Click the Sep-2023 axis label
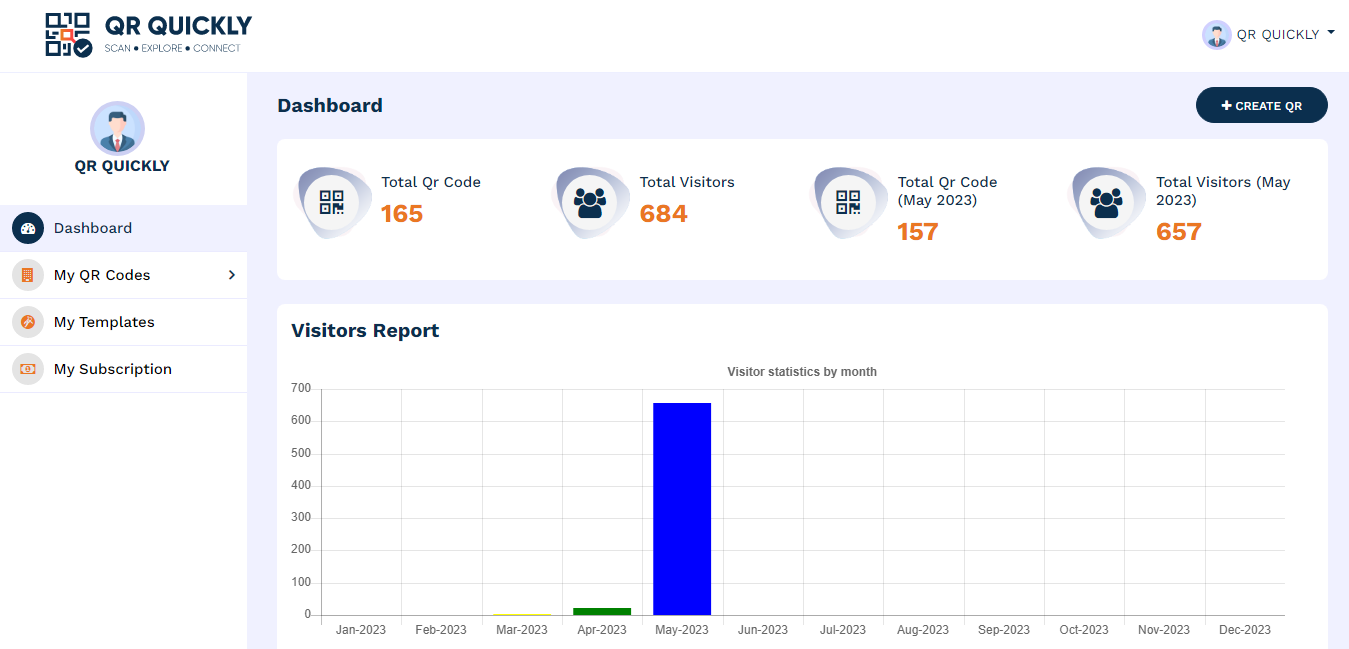The width and height of the screenshot is (1349, 649). pyautogui.click(x=1004, y=630)
